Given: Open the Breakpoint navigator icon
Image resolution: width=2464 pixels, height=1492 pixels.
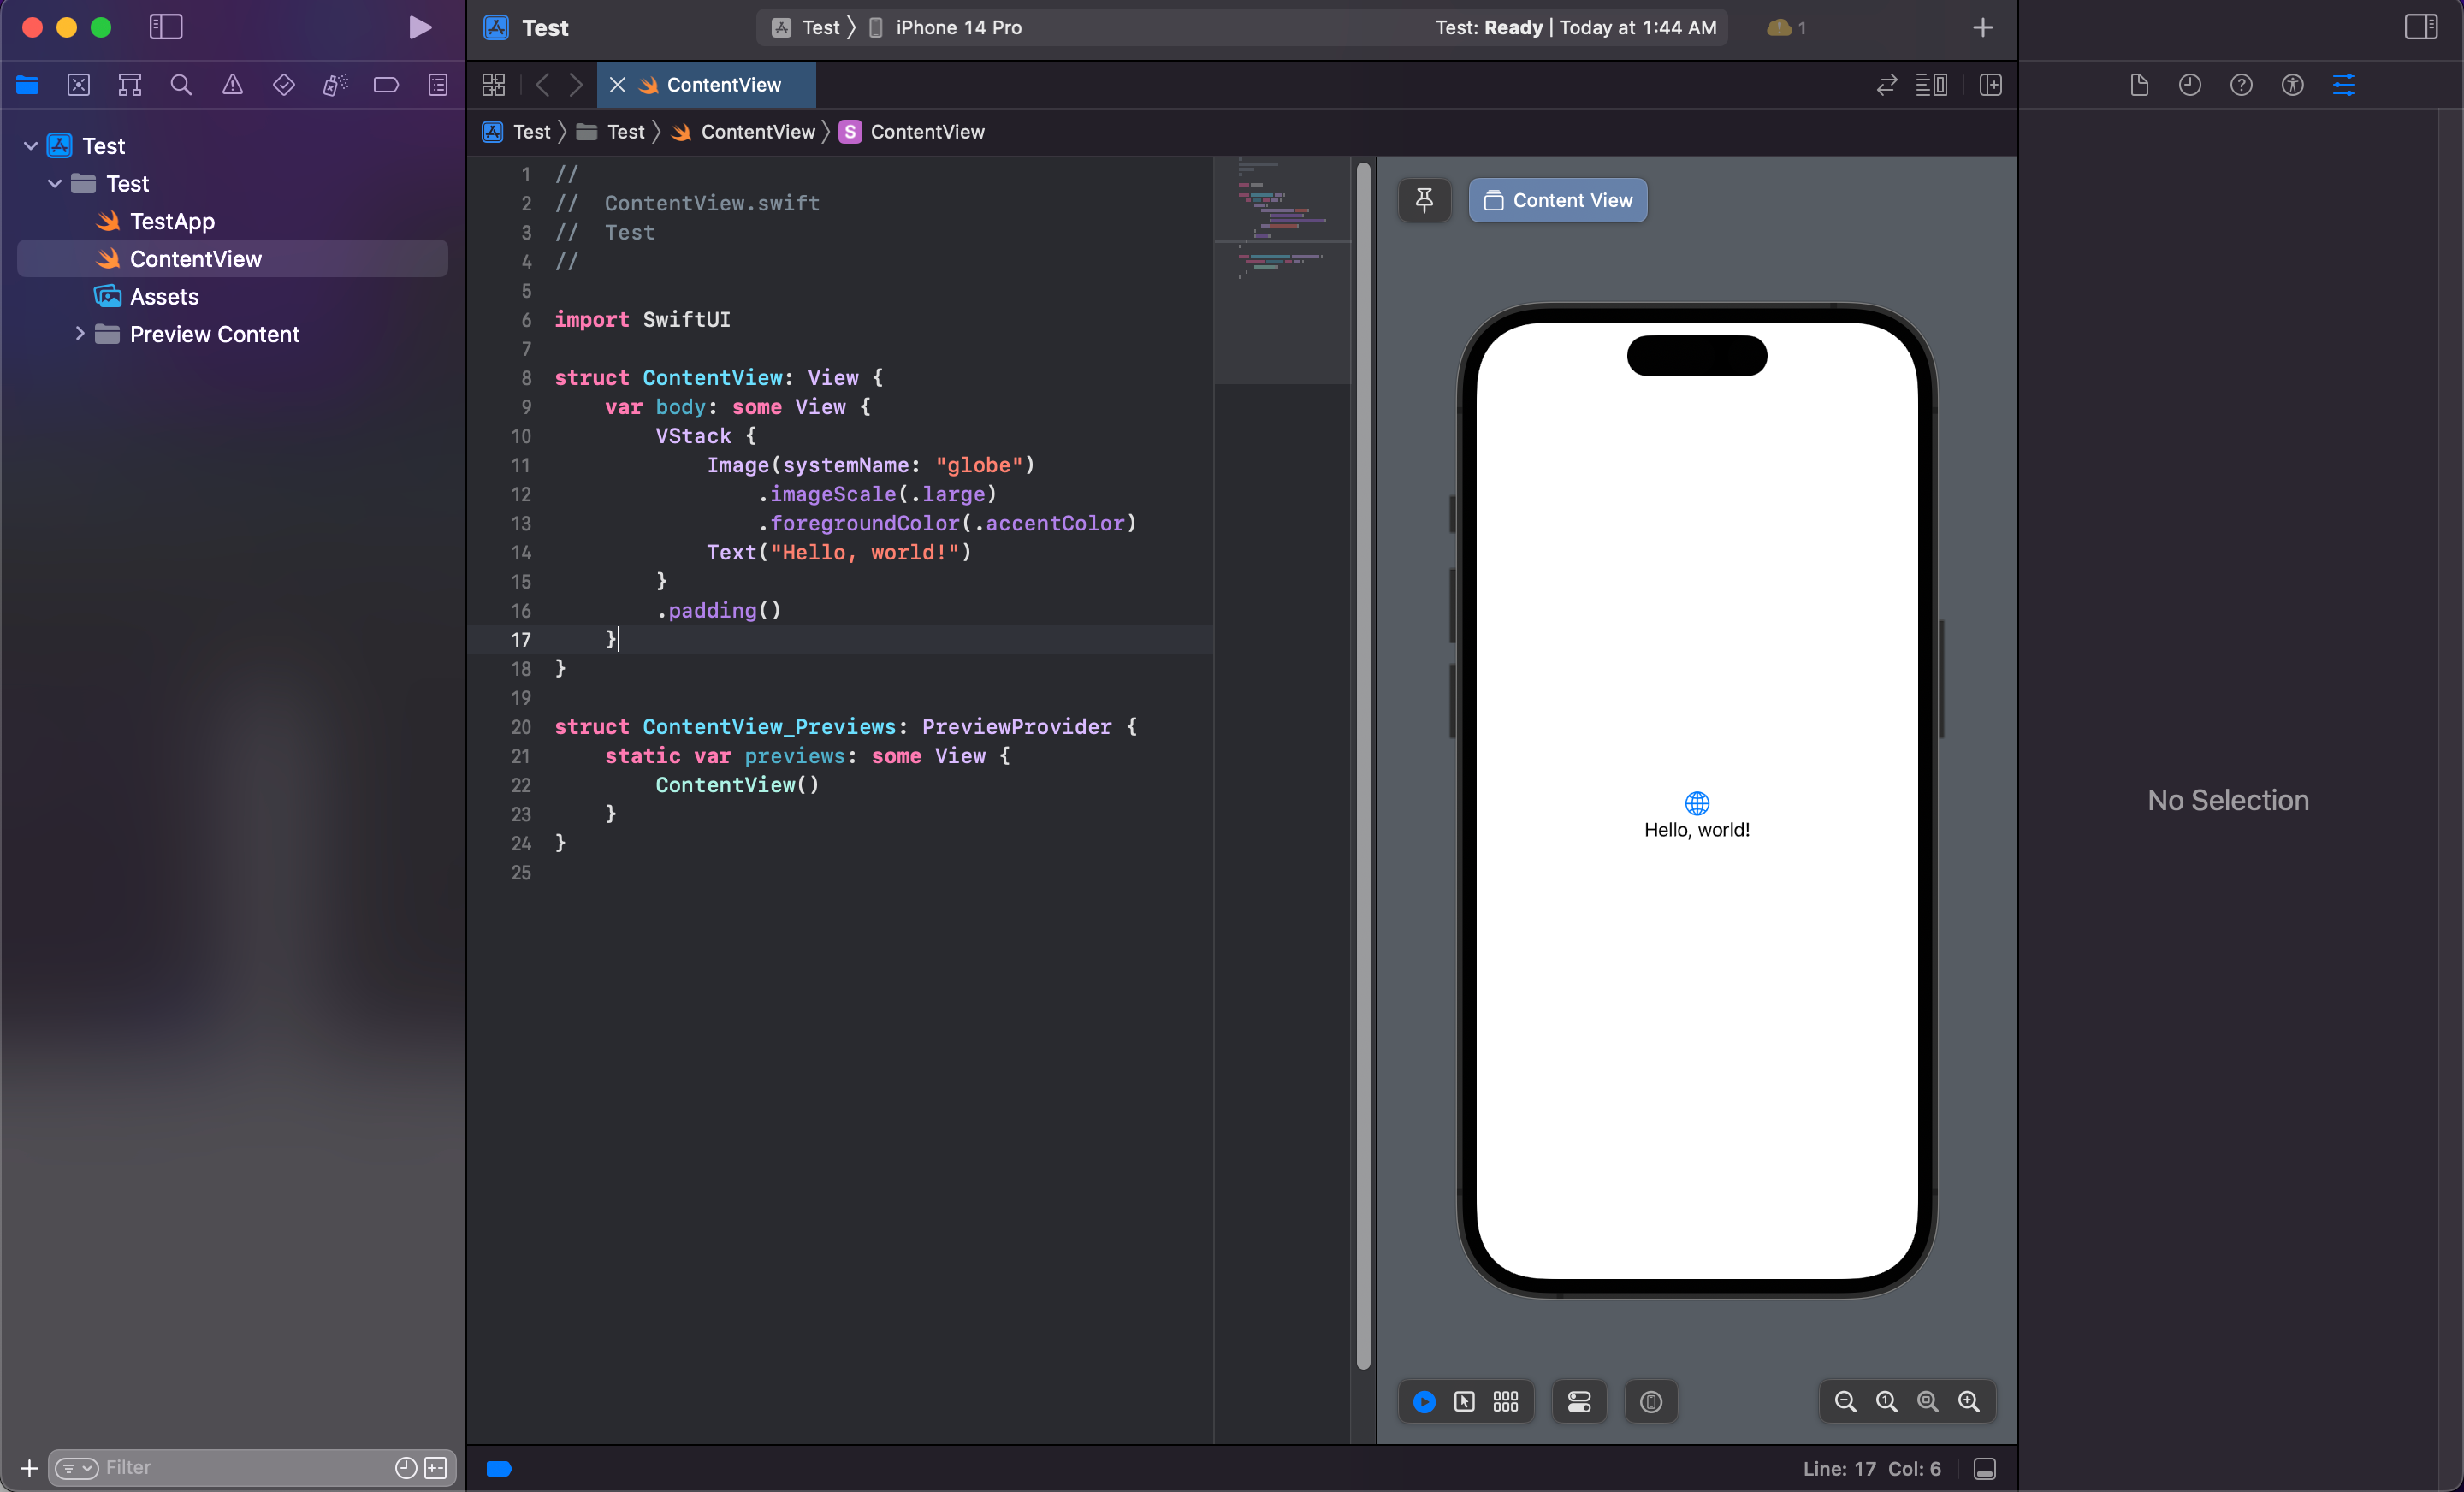Looking at the screenshot, I should coord(386,85).
